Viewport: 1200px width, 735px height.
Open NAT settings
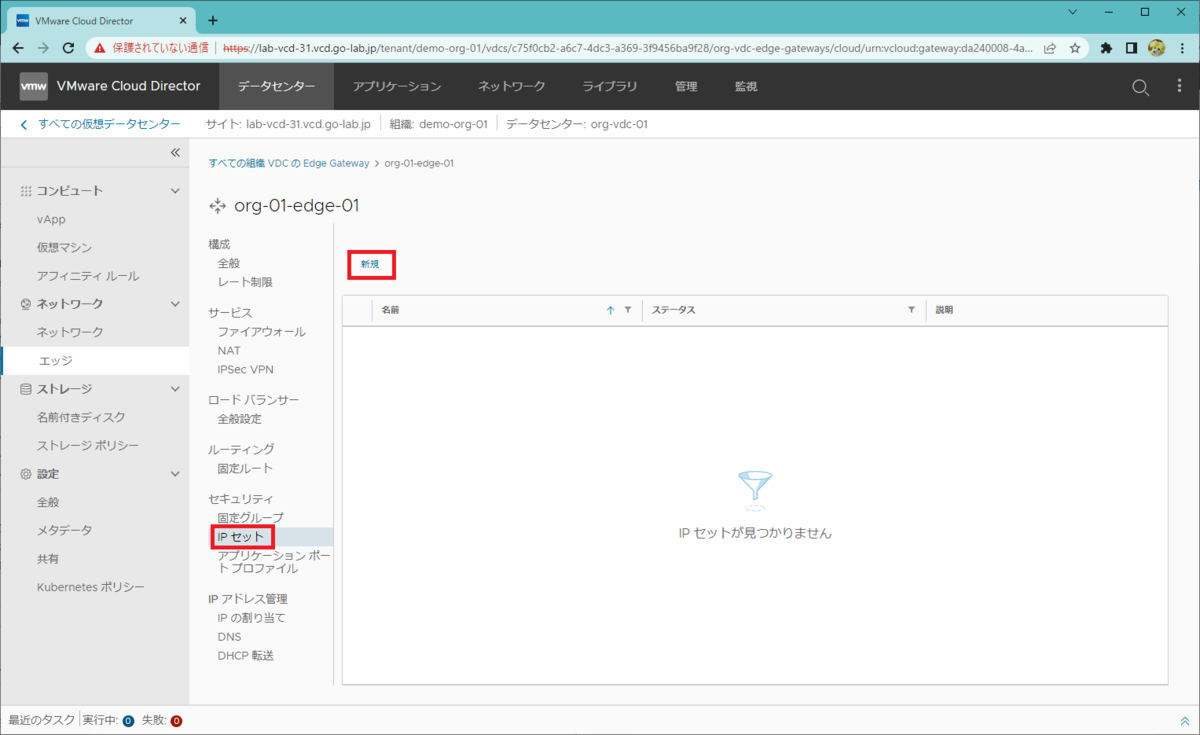click(229, 351)
